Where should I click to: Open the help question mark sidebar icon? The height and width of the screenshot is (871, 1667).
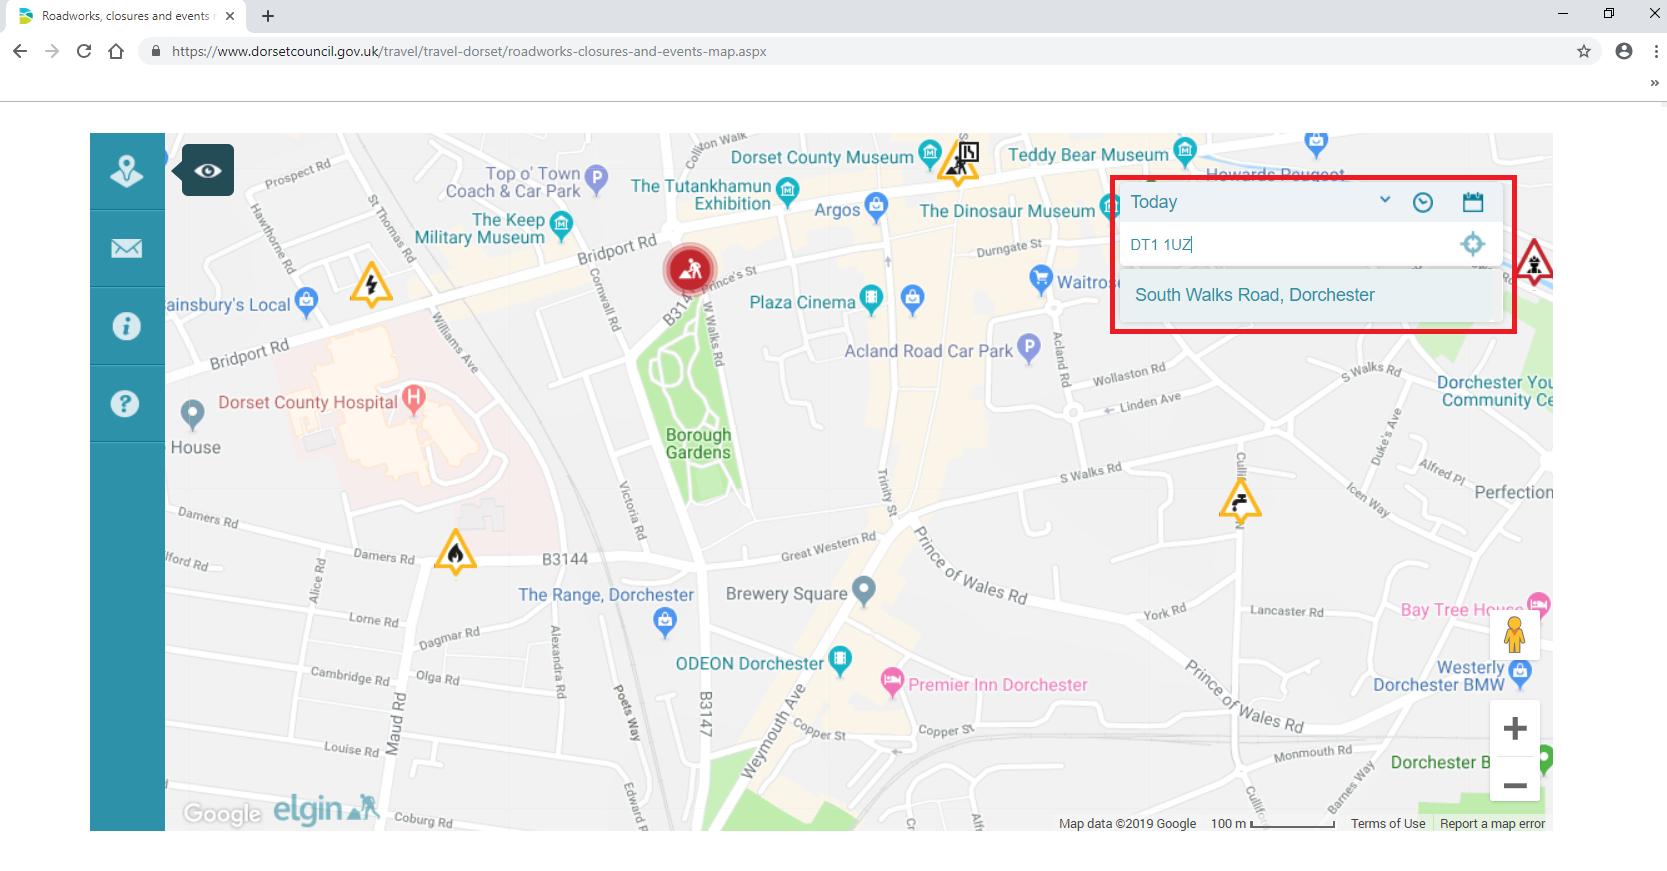tap(125, 404)
